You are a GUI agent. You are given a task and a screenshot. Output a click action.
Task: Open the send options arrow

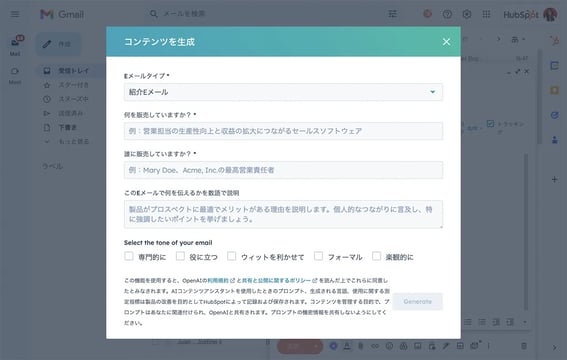317,346
